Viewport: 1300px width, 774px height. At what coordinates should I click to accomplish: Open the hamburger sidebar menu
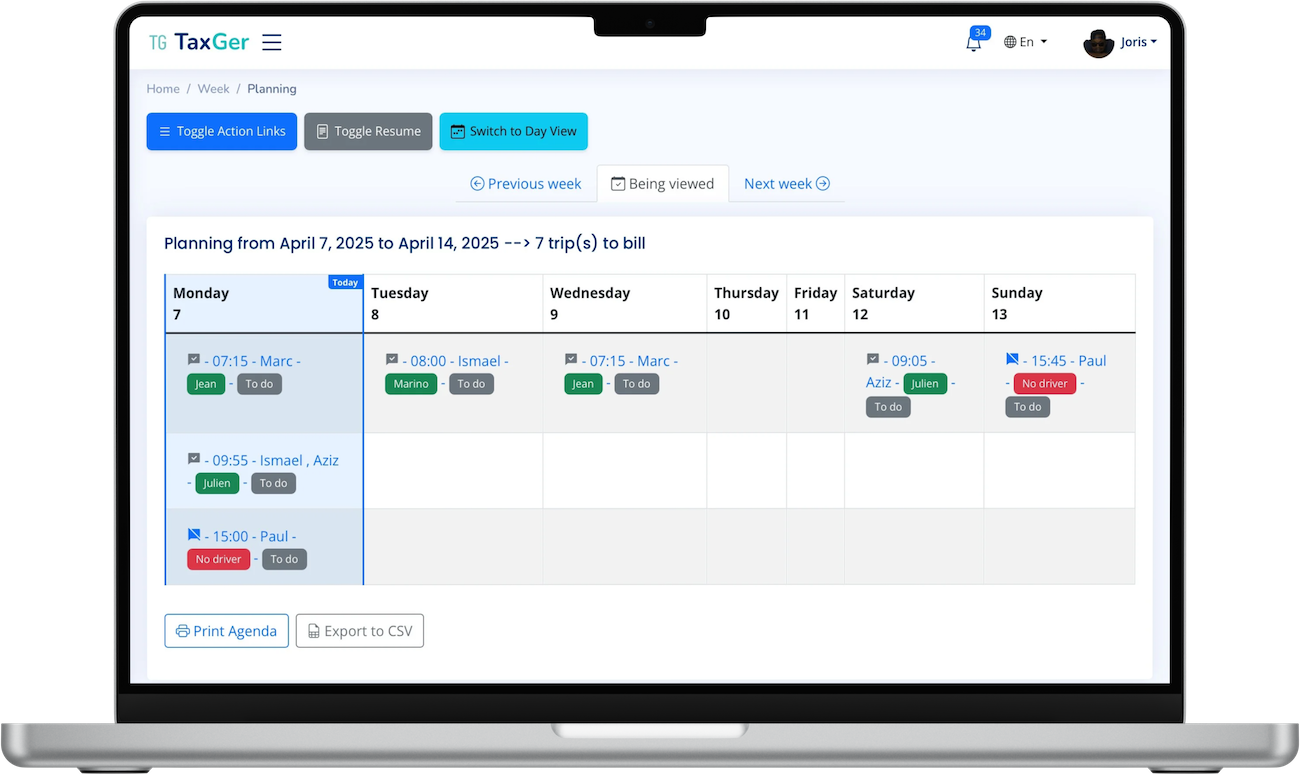271,42
